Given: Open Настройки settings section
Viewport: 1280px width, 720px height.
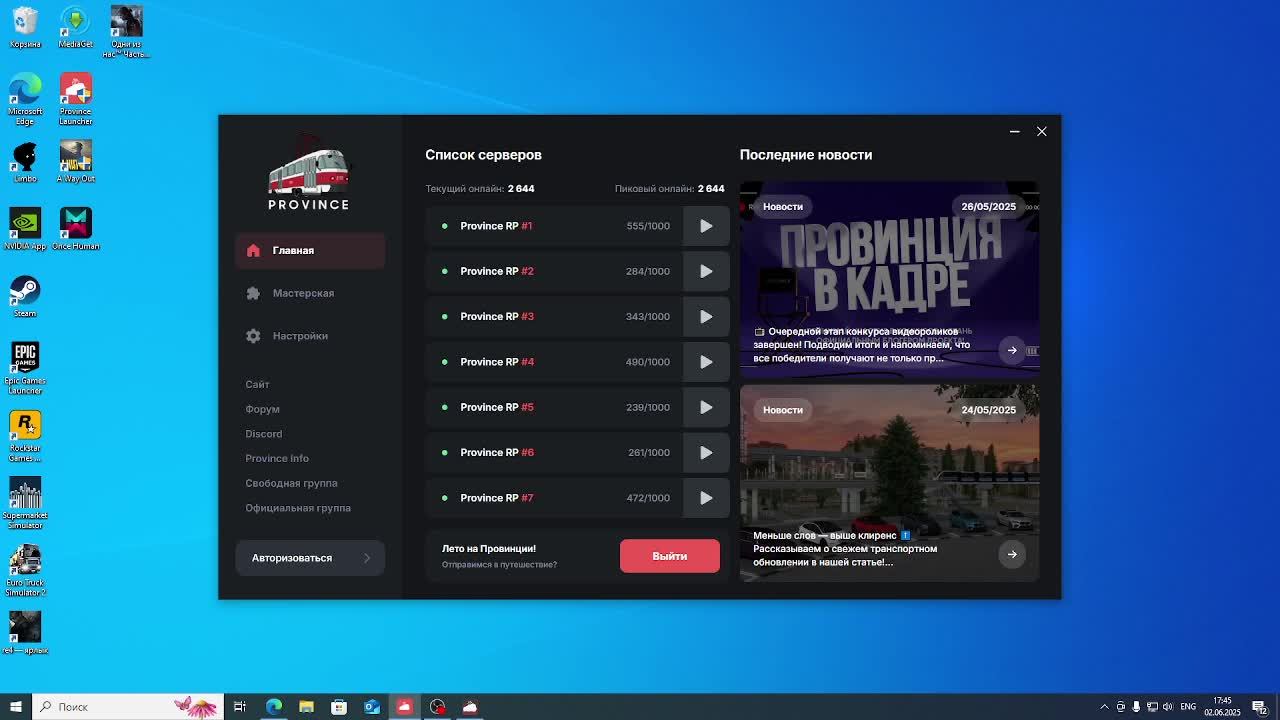Looking at the screenshot, I should click(x=300, y=336).
